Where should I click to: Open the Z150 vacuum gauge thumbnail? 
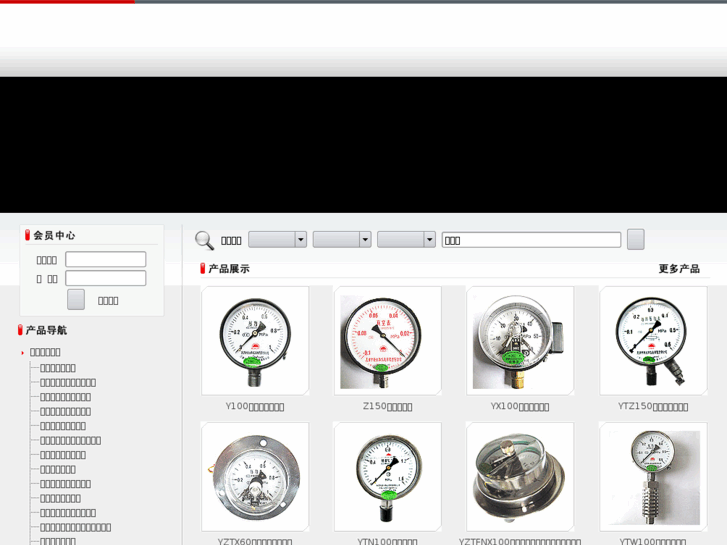coord(388,341)
